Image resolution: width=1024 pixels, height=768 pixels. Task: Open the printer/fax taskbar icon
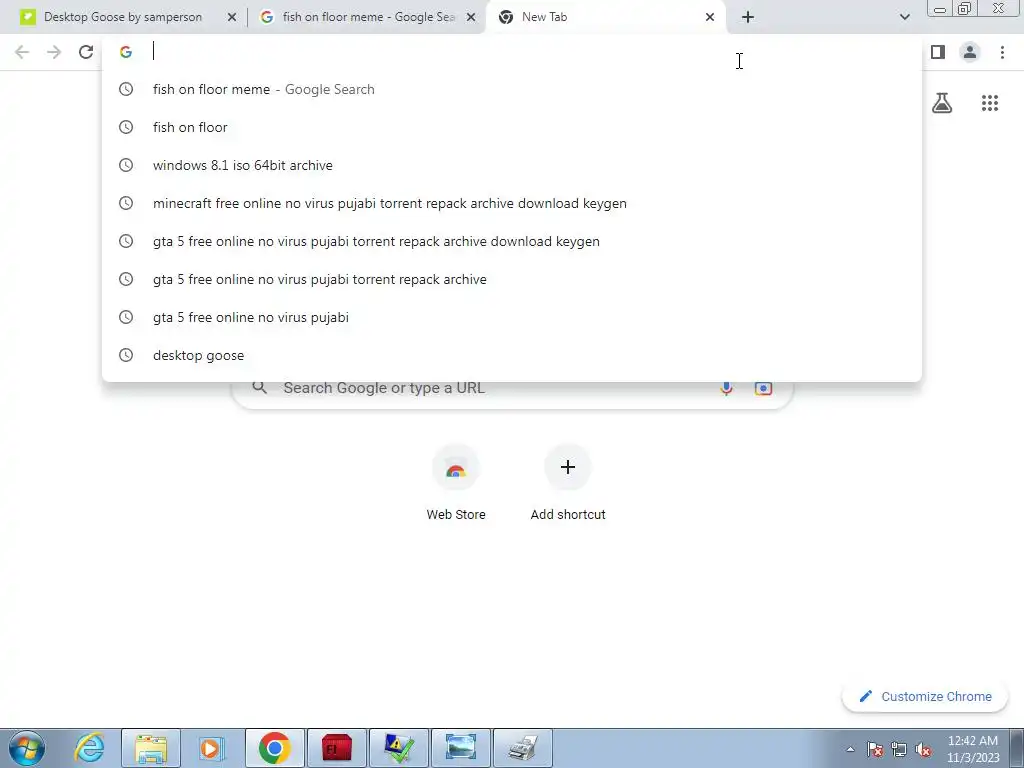click(522, 748)
